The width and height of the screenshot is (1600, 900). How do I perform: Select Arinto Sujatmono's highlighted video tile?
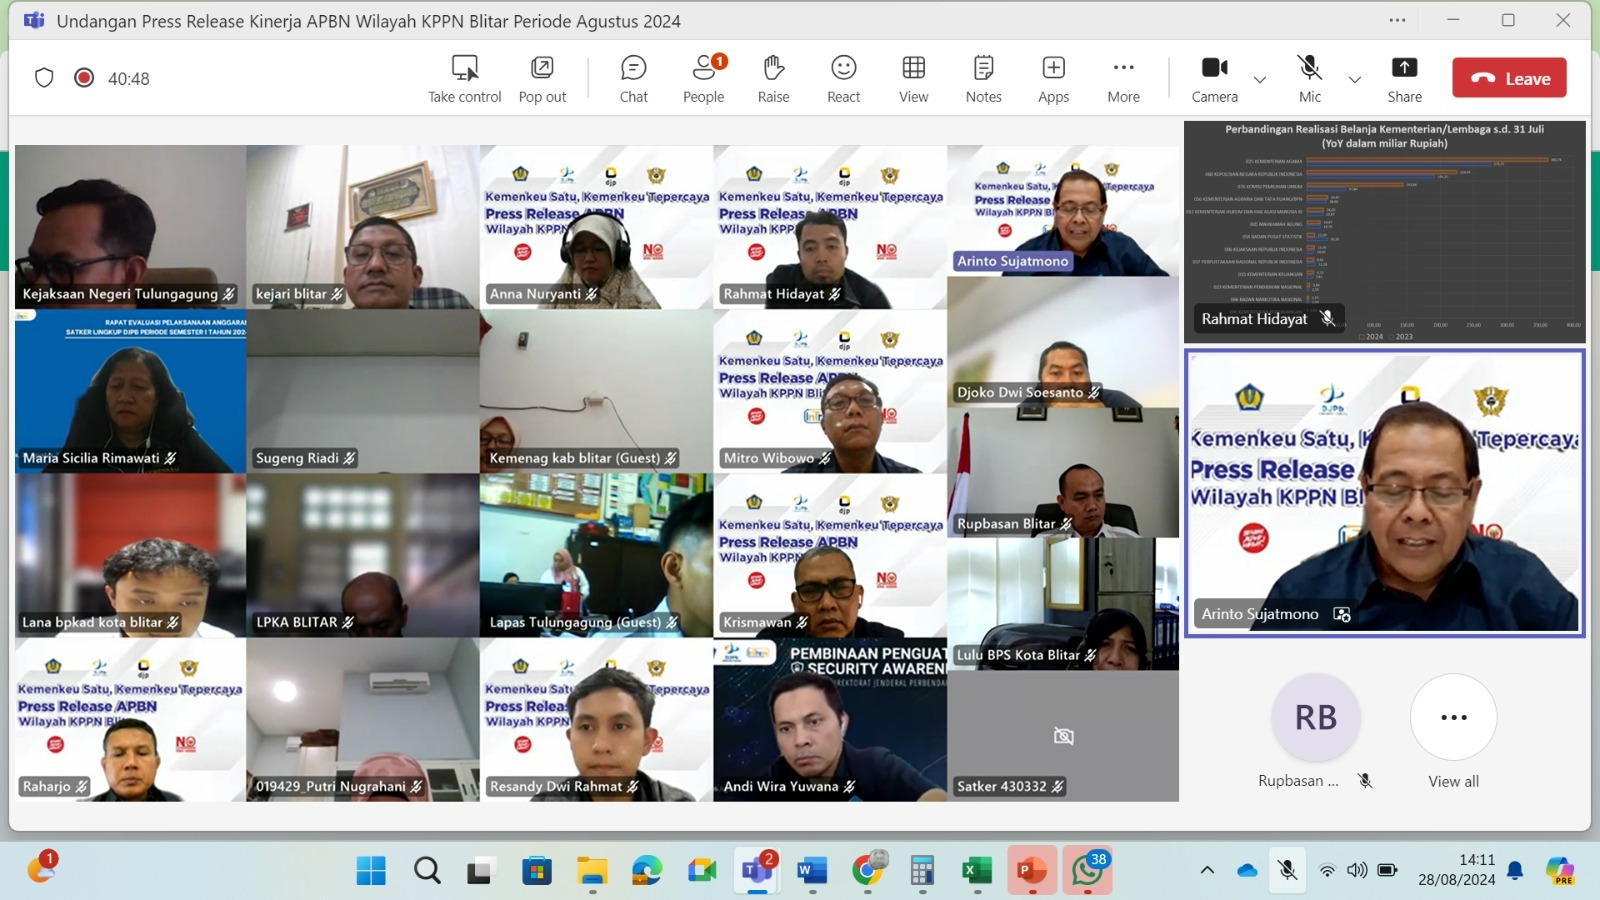[1384, 492]
